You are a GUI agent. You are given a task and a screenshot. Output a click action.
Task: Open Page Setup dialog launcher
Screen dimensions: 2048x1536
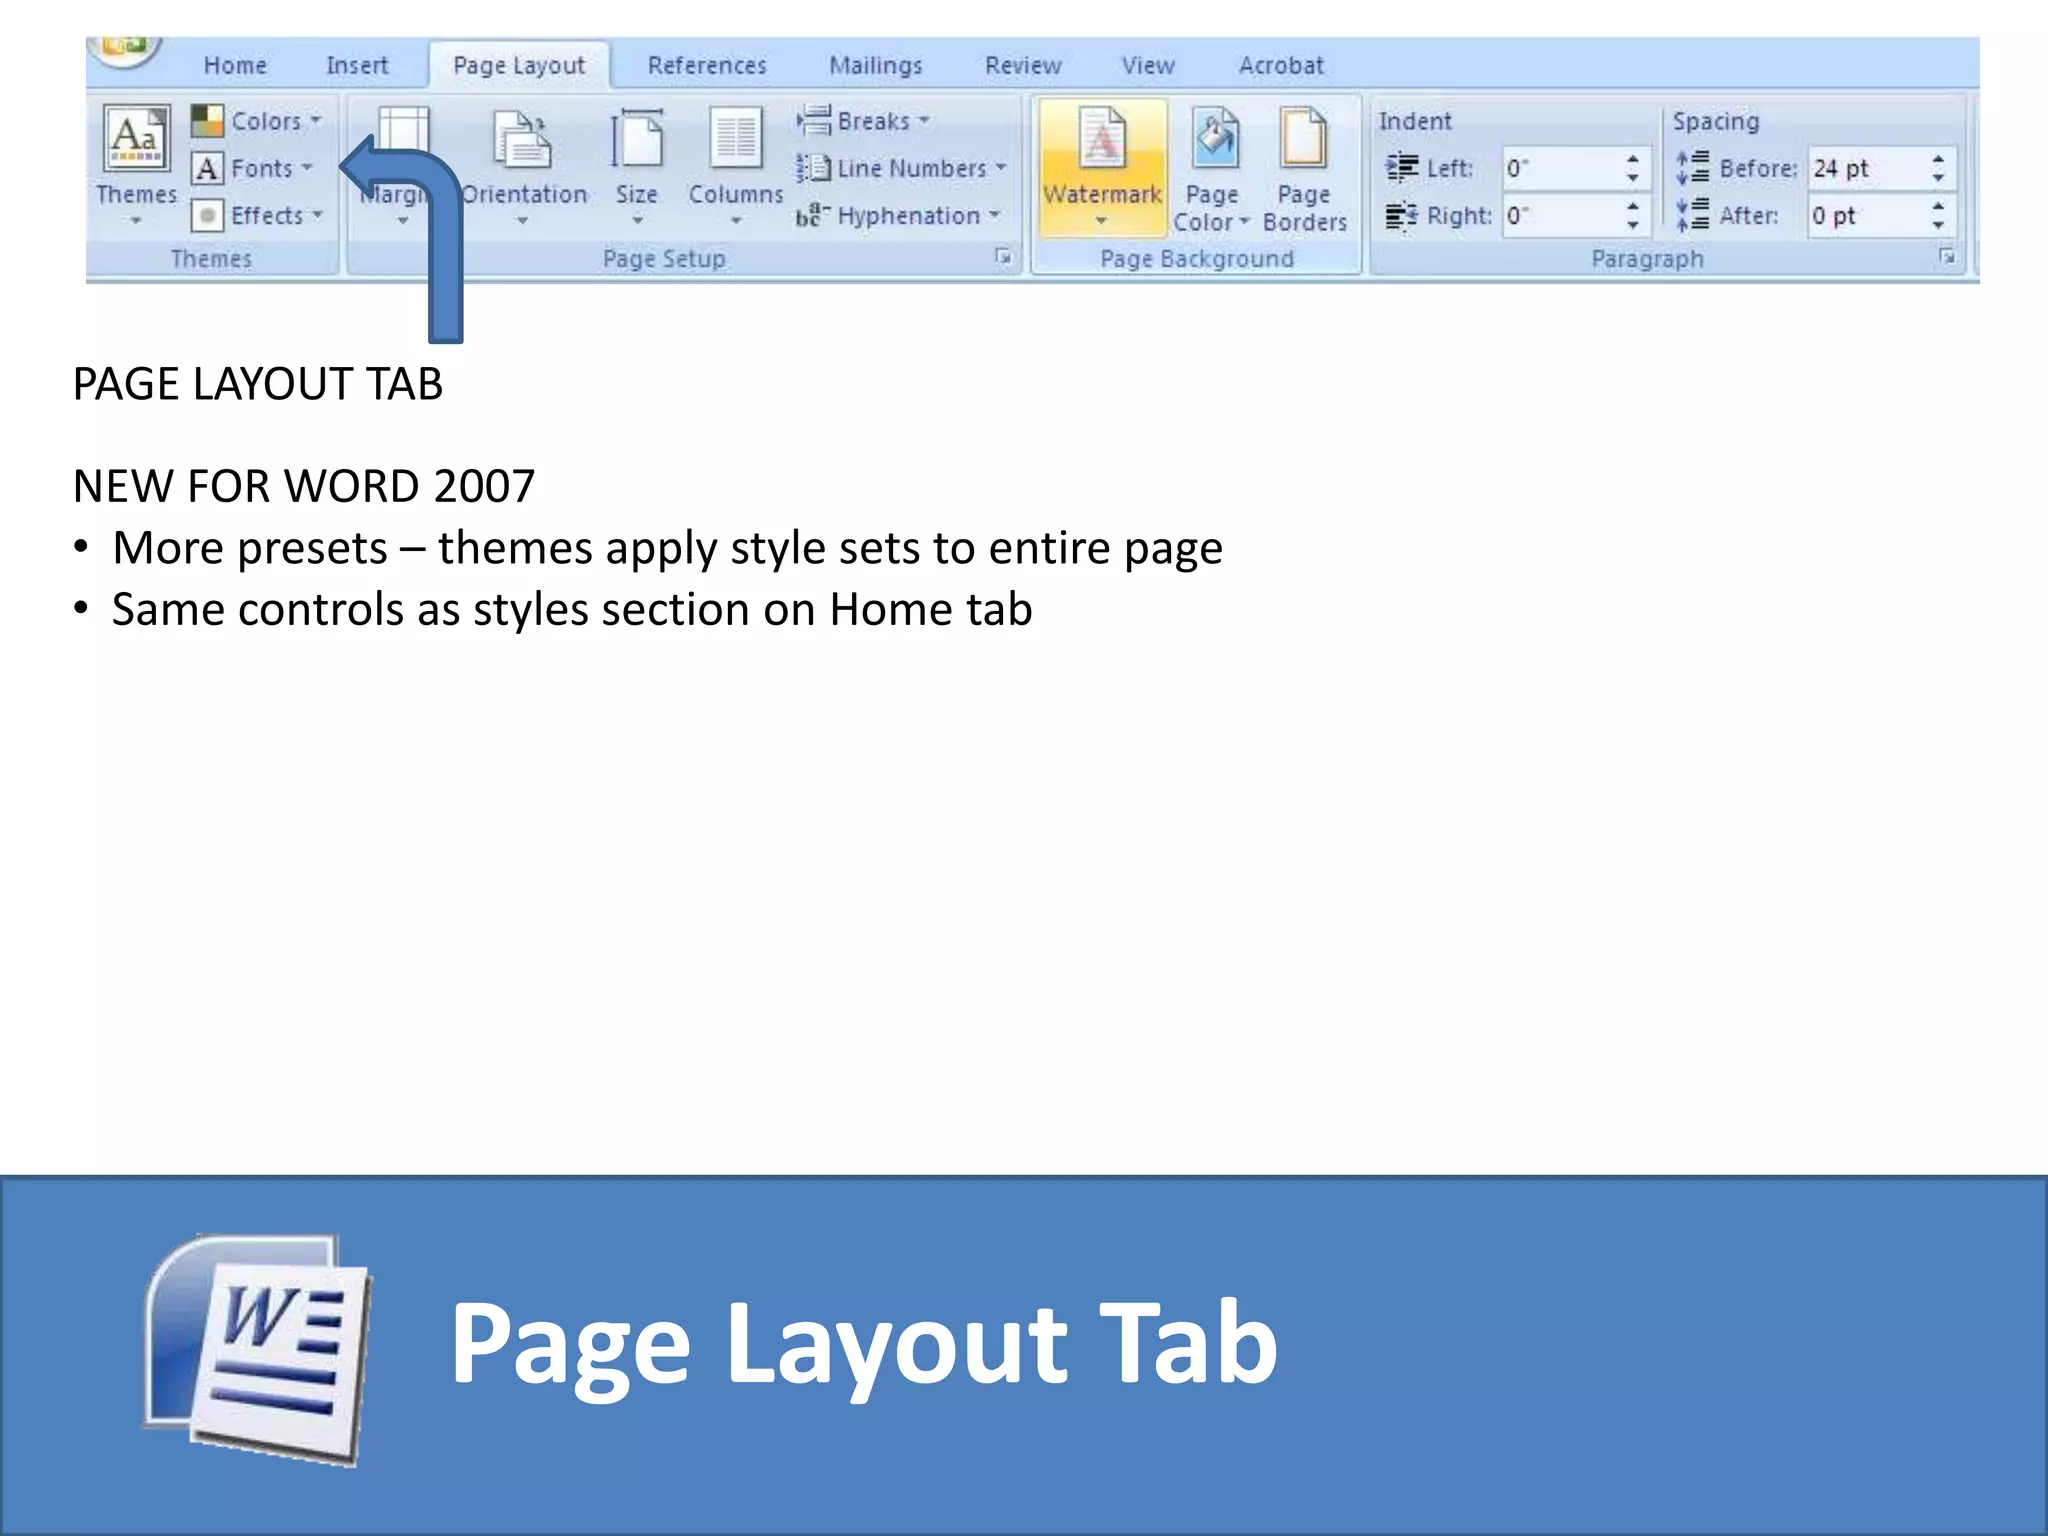[1002, 258]
